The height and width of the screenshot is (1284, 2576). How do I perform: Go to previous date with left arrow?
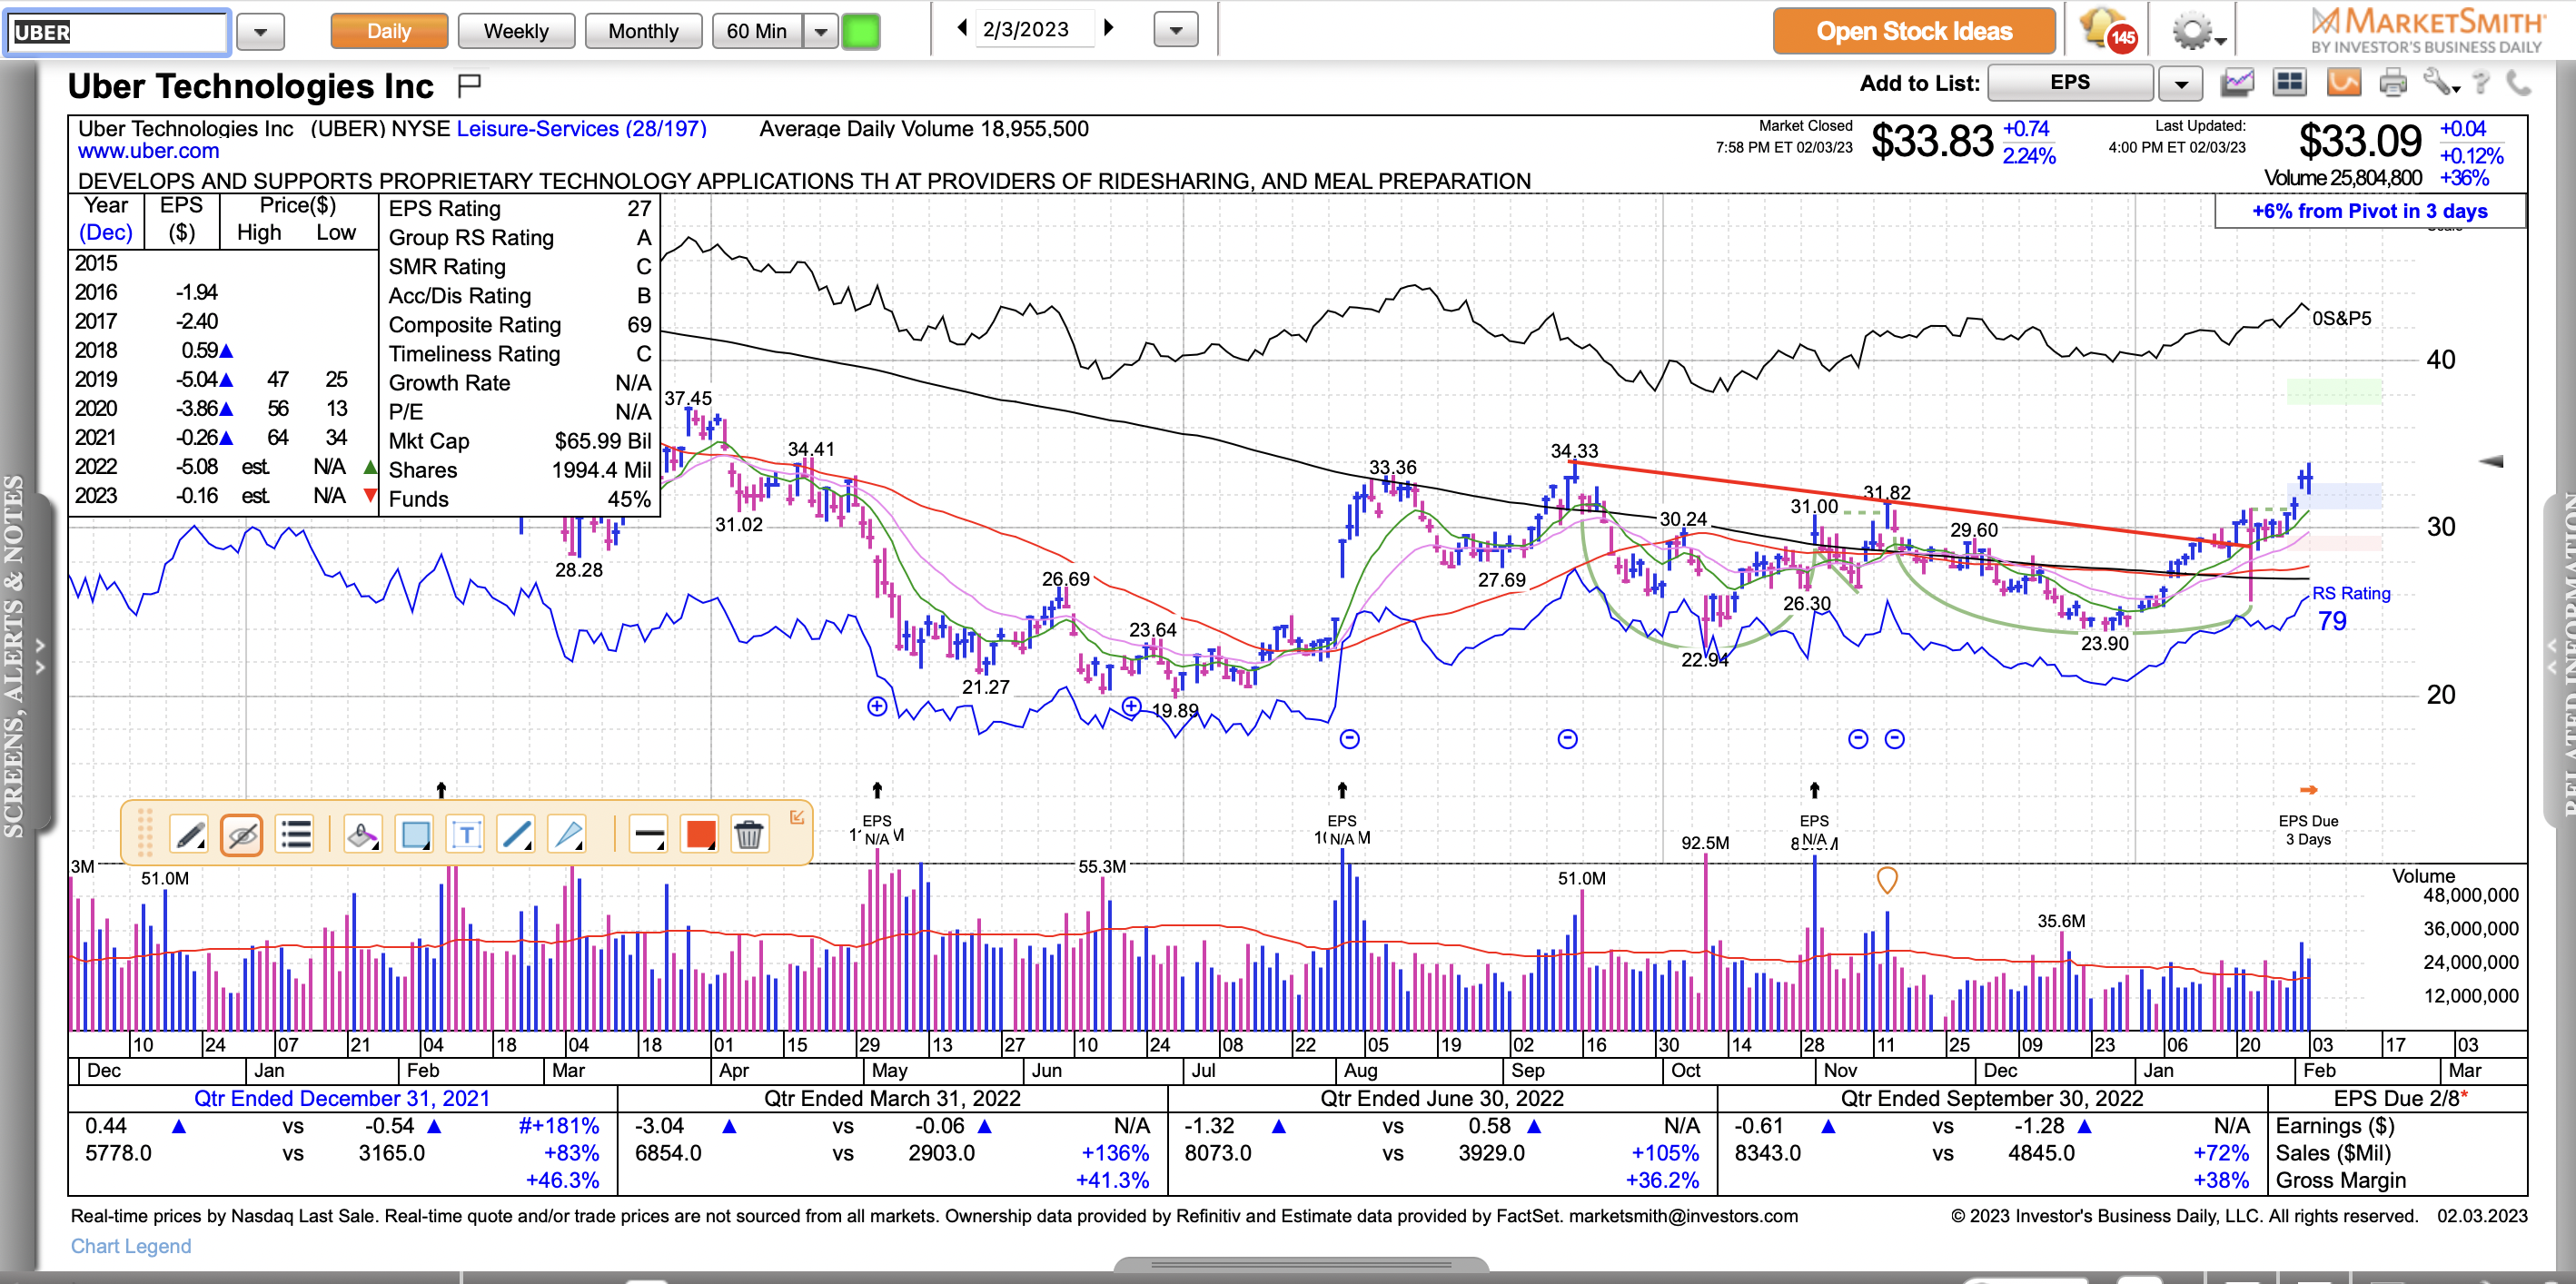[x=961, y=28]
